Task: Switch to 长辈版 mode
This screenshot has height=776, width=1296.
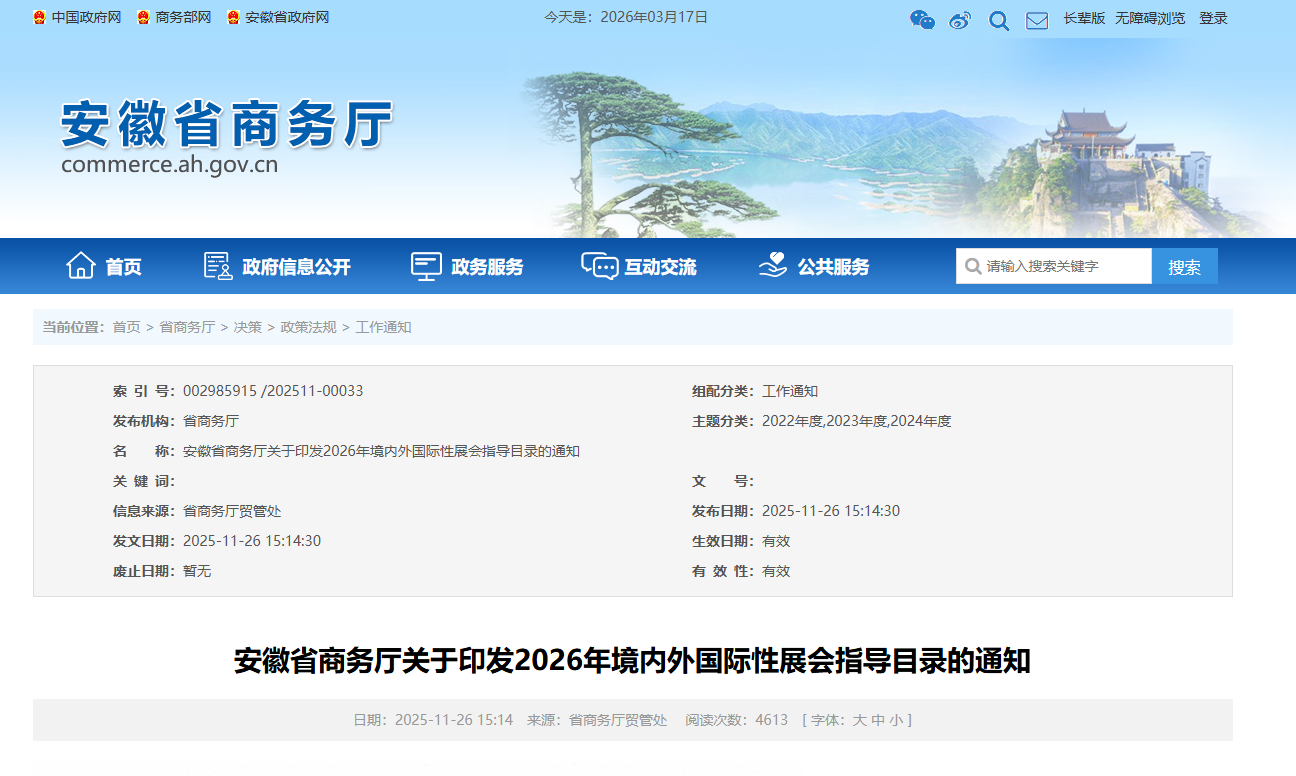Action: coord(1084,18)
